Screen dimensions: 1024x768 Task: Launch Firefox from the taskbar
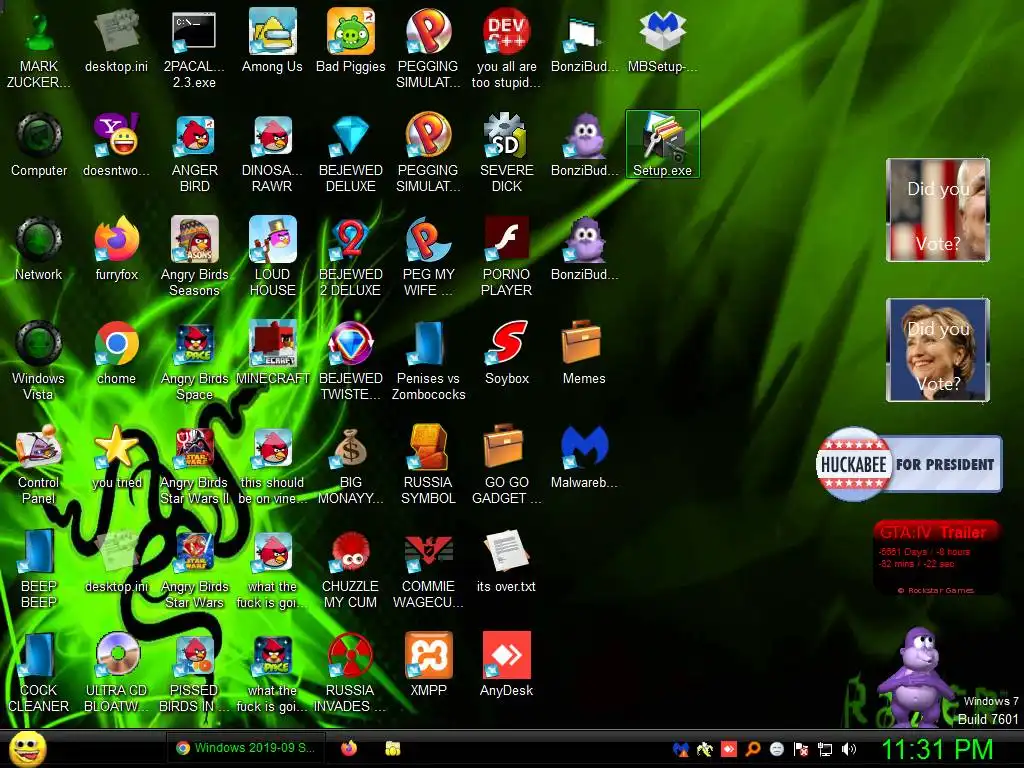point(349,748)
